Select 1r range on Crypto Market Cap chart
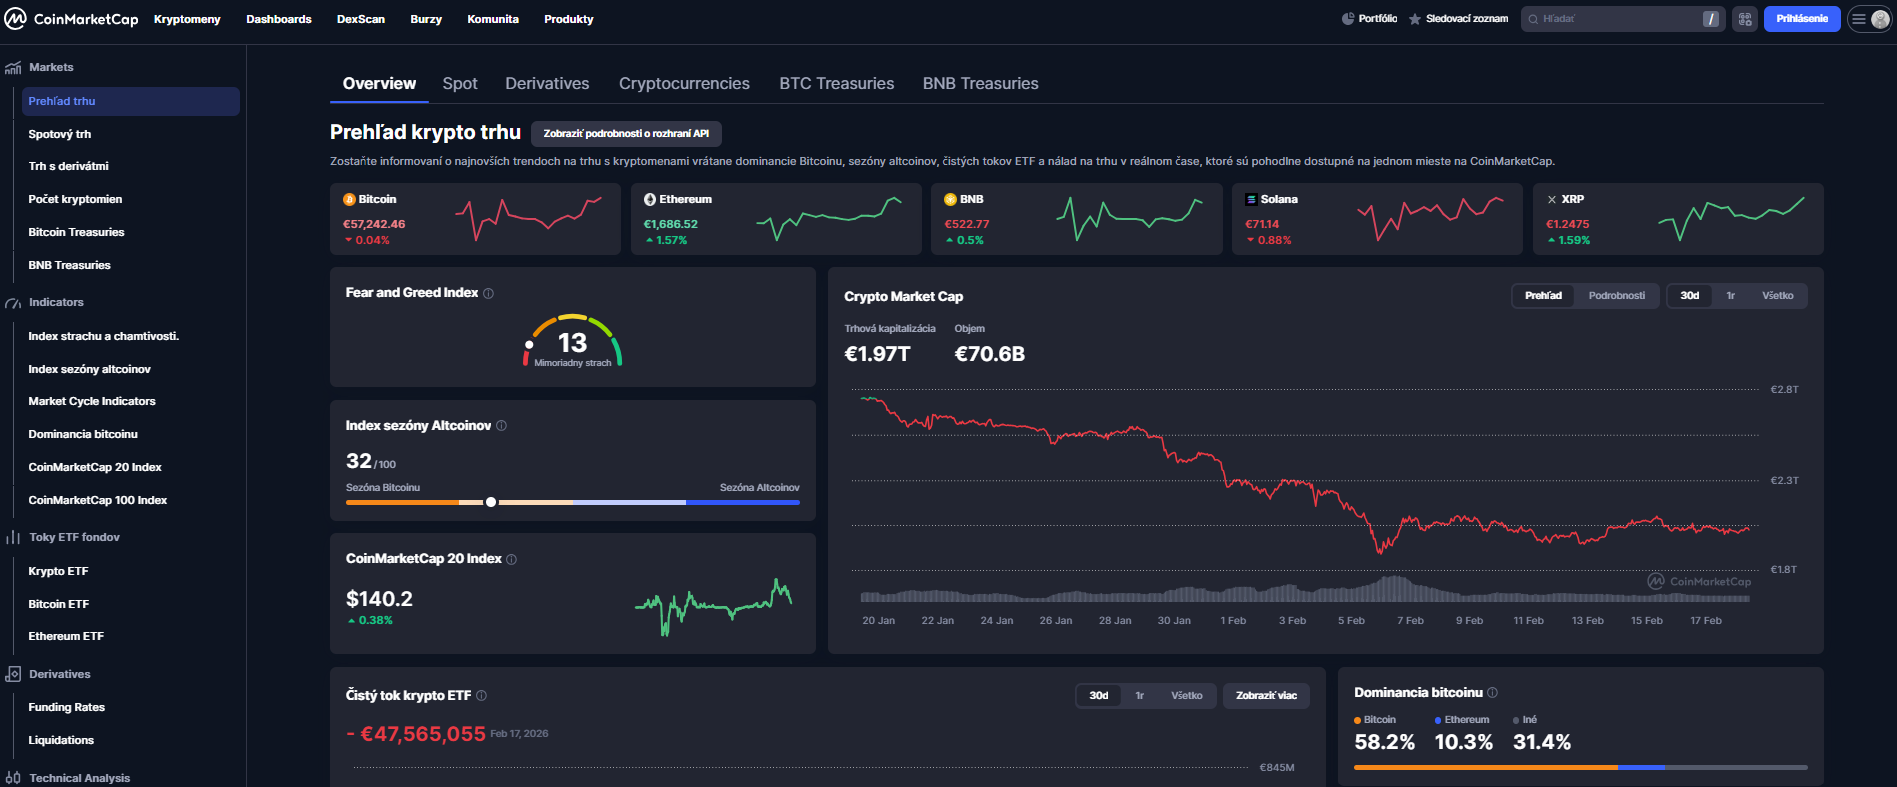This screenshot has height=787, width=1897. (x=1730, y=296)
